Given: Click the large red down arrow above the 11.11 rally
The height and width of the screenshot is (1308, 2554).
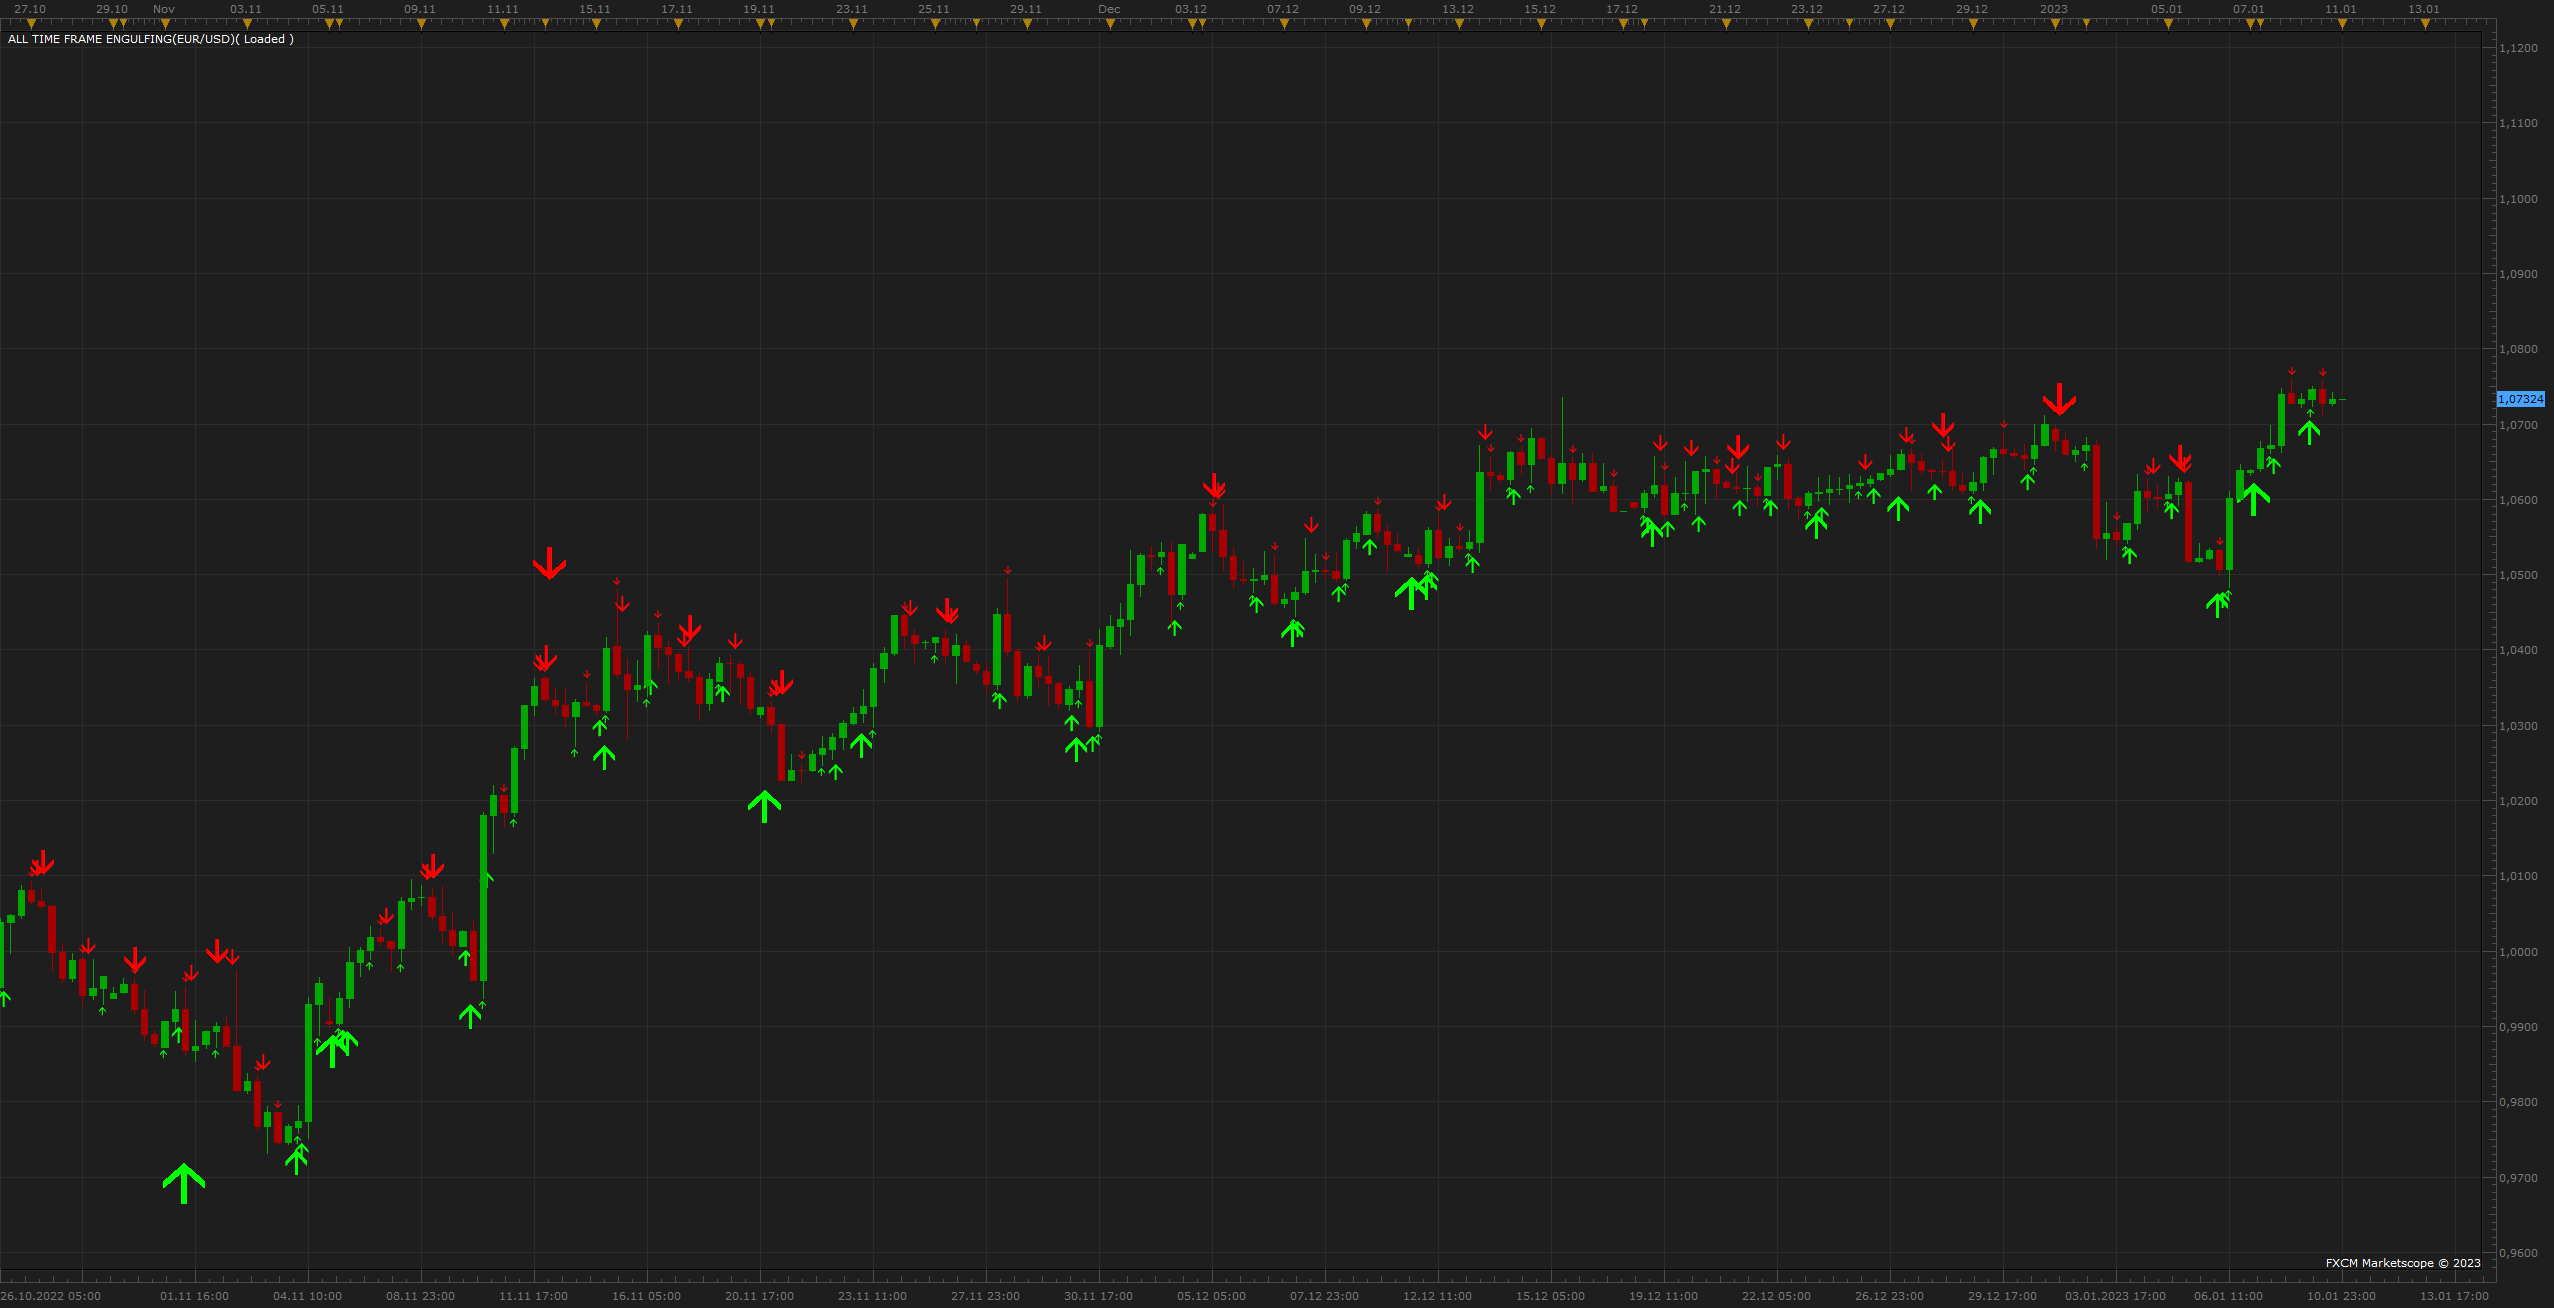Looking at the screenshot, I should (x=549, y=563).
